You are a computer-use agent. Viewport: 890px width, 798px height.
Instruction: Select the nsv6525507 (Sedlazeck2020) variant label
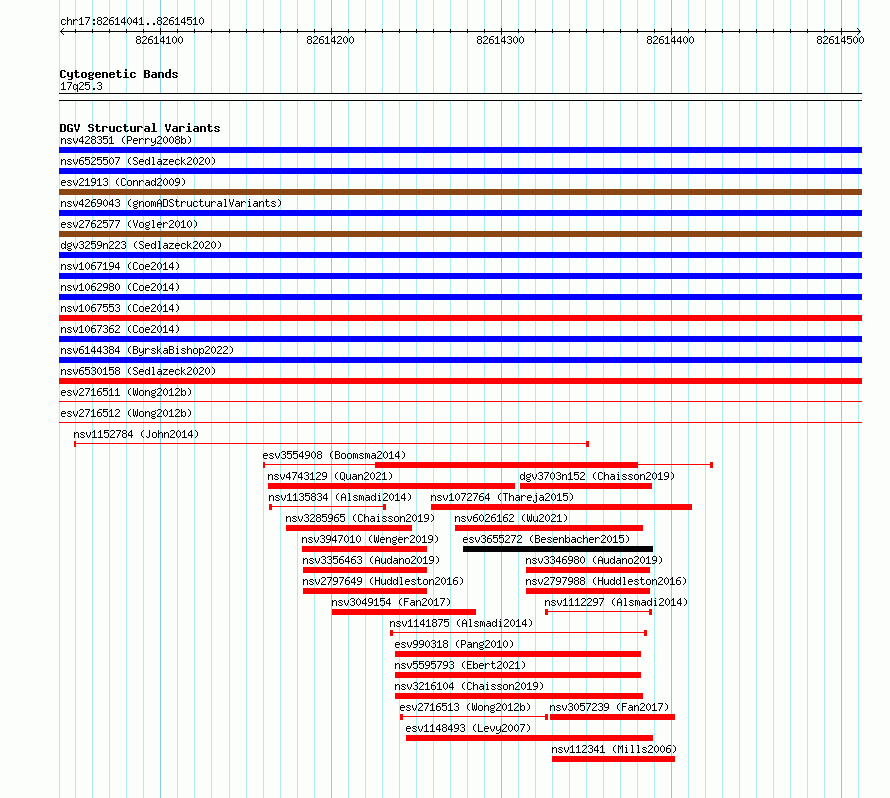pyautogui.click(x=138, y=161)
